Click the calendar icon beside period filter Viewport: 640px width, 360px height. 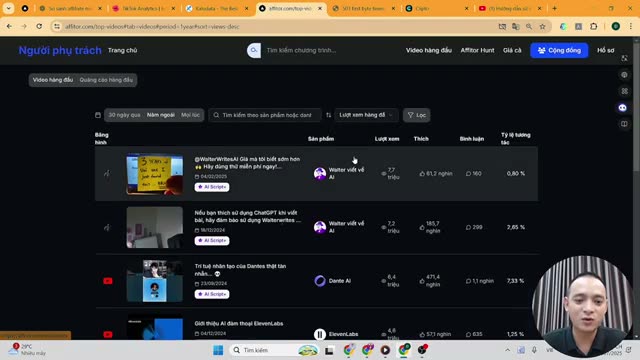click(98, 115)
